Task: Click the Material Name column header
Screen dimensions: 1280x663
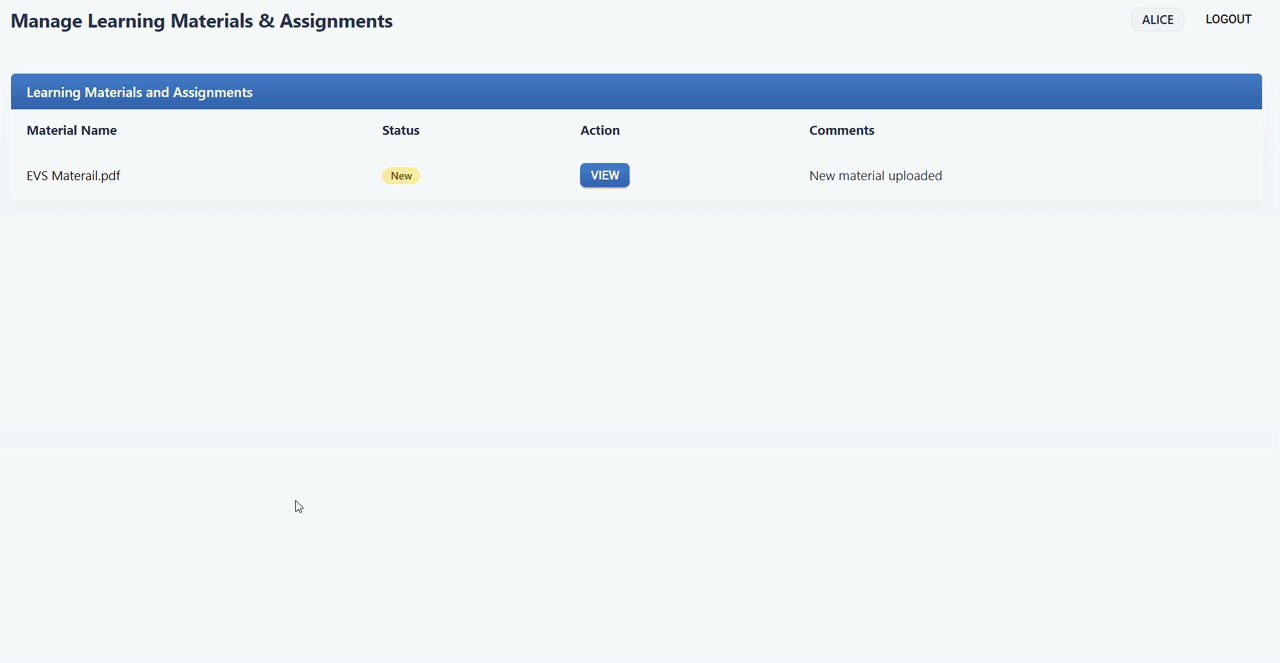Action: 72,130
